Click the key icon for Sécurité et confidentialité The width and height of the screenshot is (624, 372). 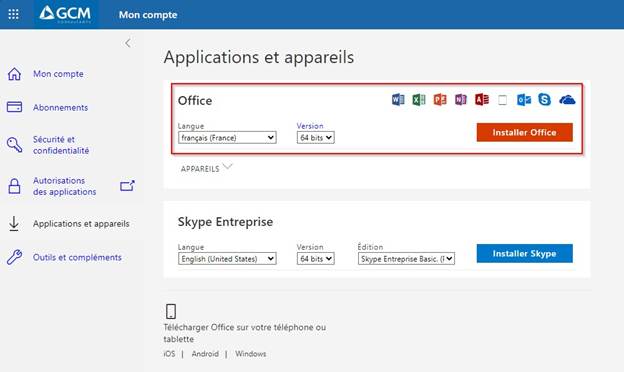(14, 145)
